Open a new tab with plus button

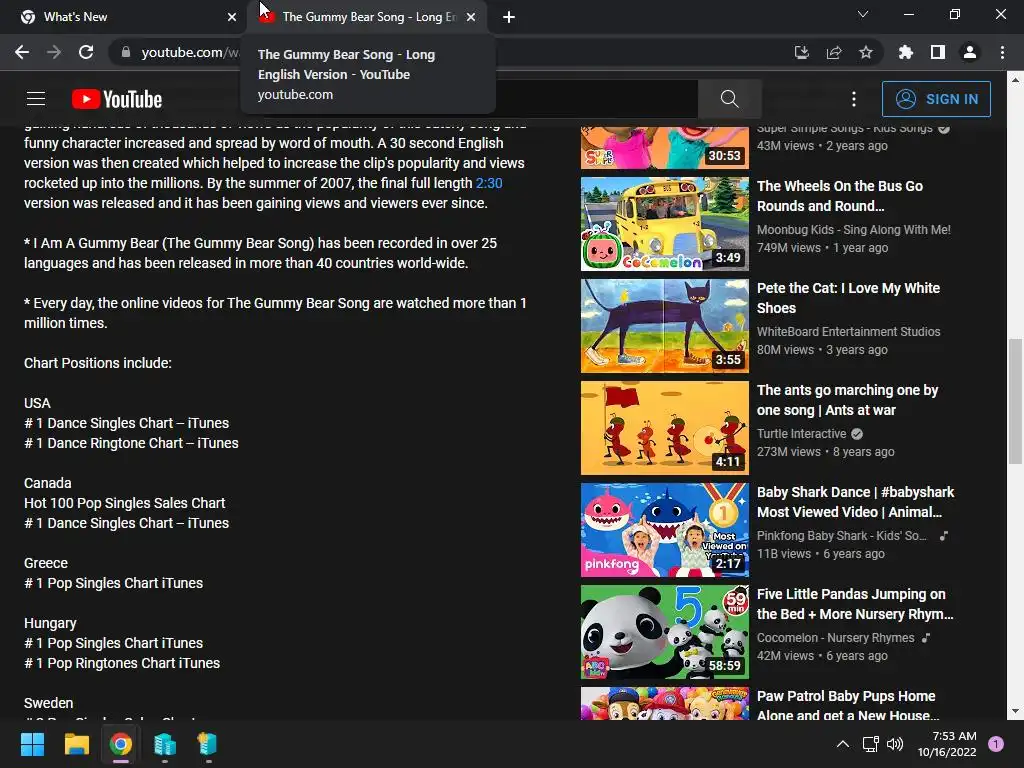pyautogui.click(x=509, y=17)
